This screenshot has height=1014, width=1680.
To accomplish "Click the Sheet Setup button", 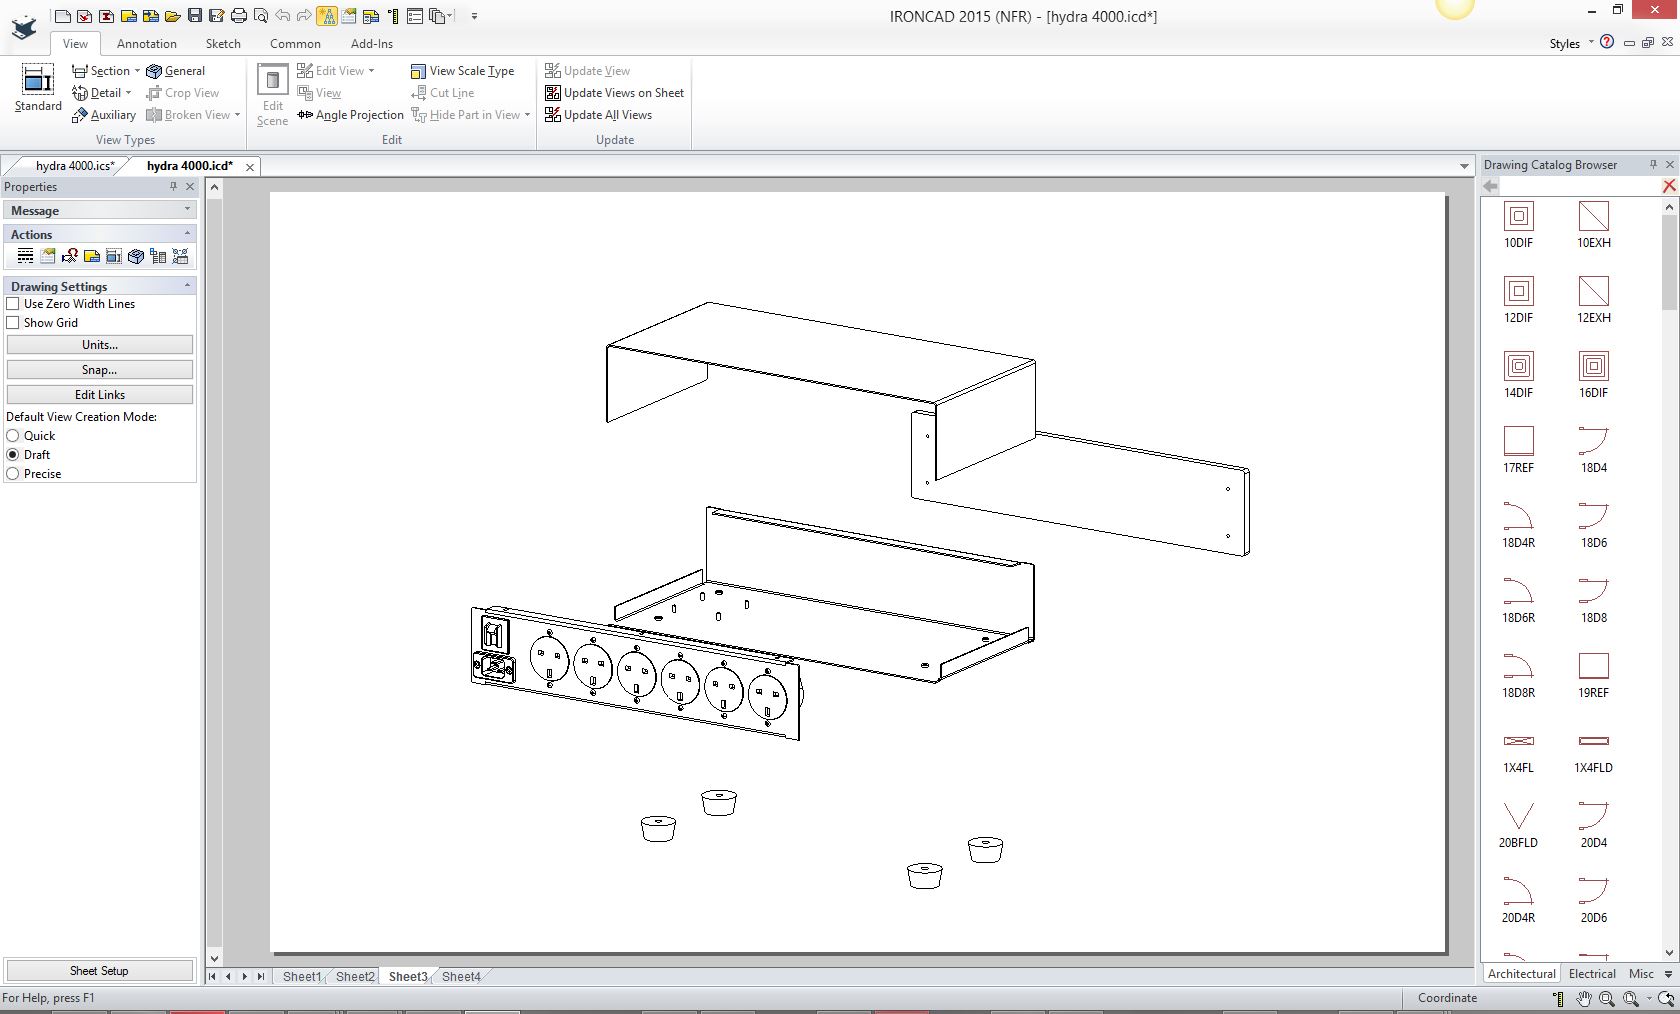I will click(99, 971).
